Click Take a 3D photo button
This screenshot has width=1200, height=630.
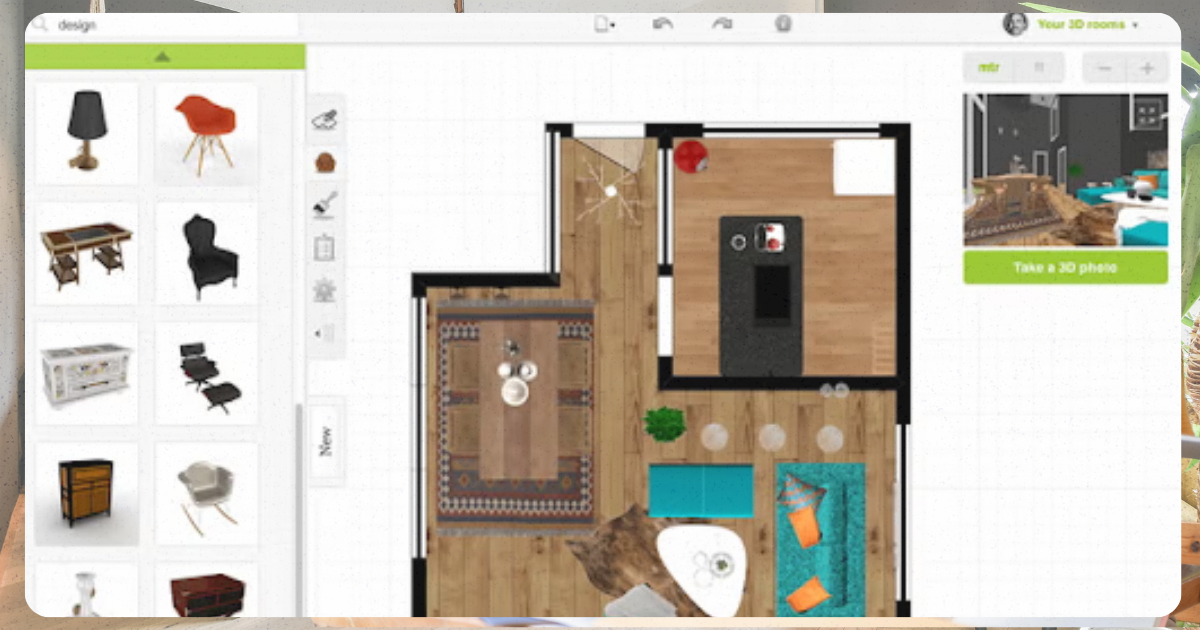coord(1065,268)
